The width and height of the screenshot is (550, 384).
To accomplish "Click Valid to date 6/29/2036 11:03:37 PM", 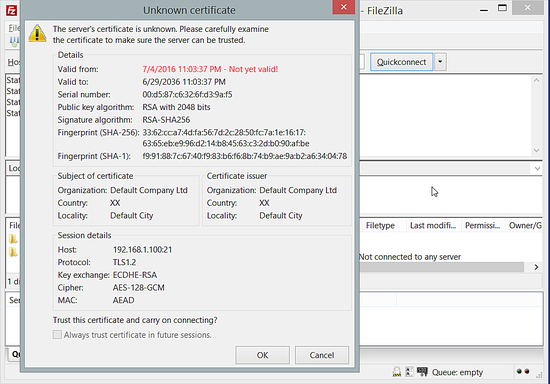I will [184, 82].
